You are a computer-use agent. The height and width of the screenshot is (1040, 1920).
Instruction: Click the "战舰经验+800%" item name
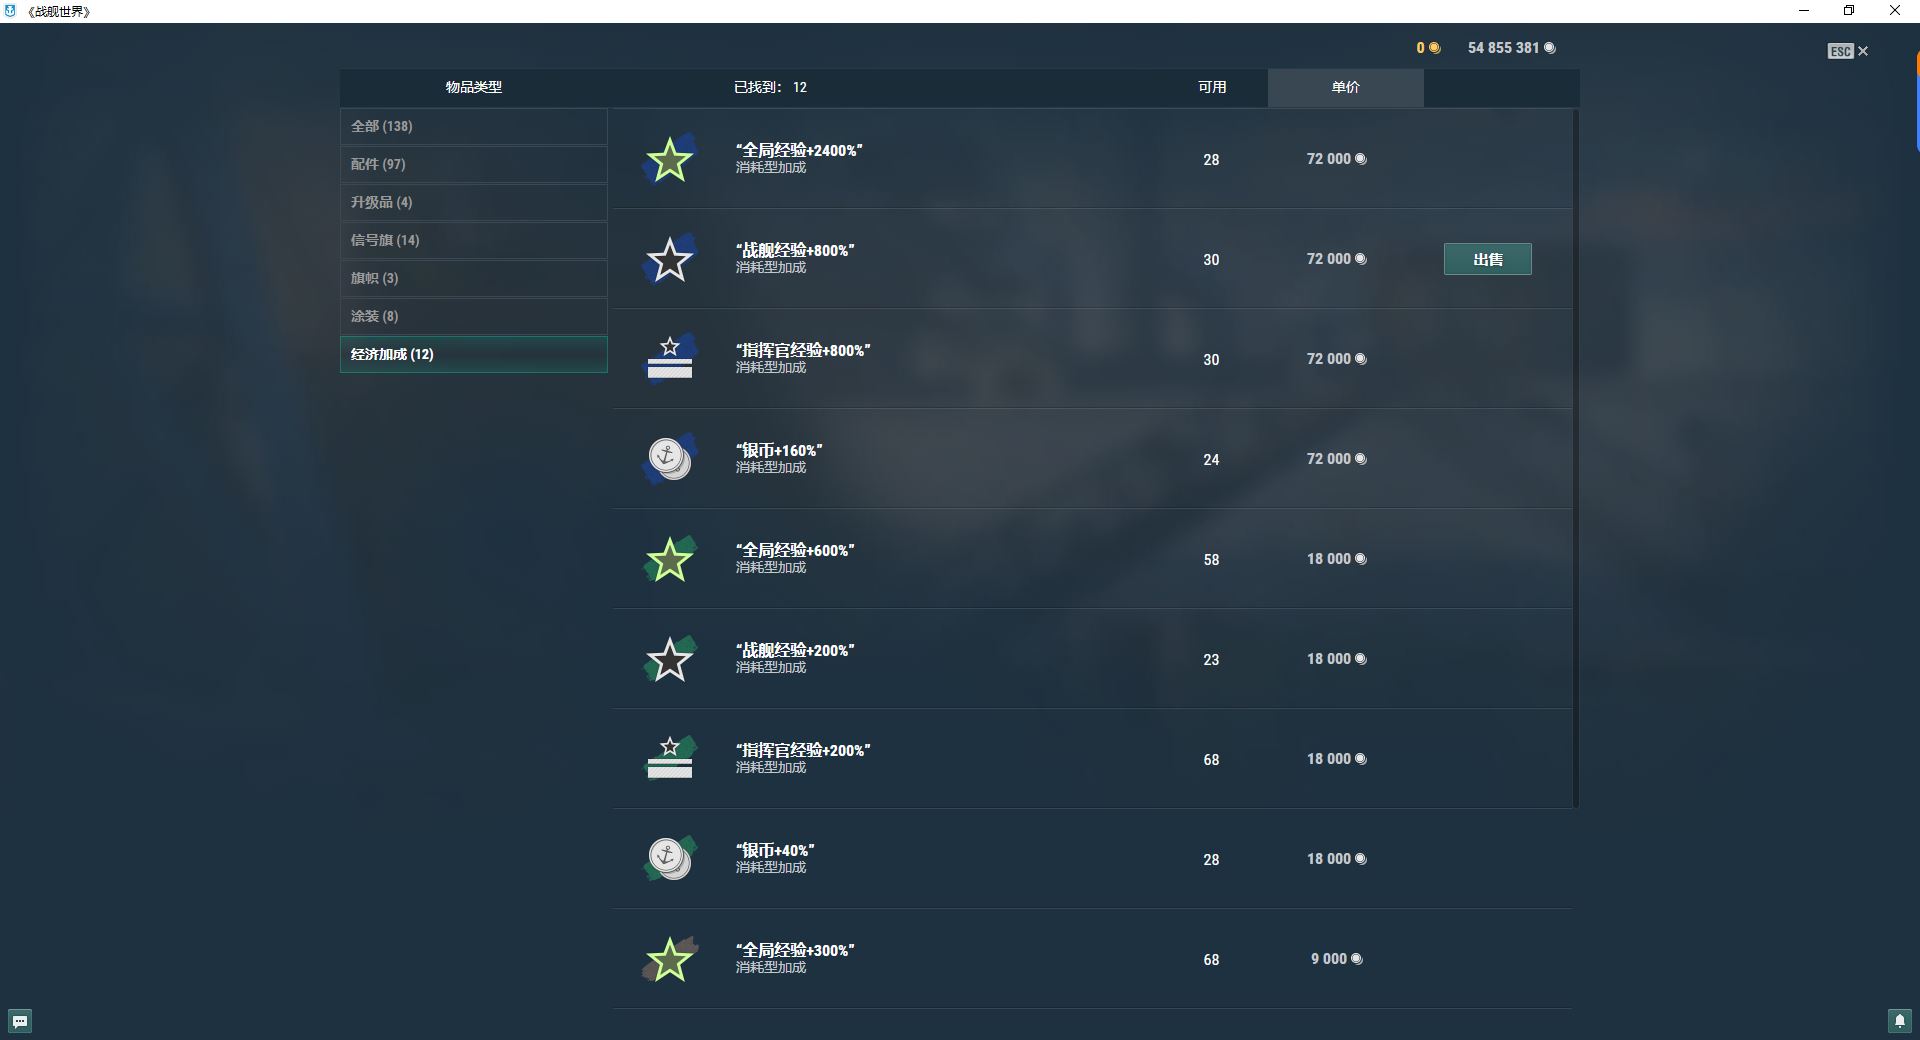pyautogui.click(x=795, y=250)
